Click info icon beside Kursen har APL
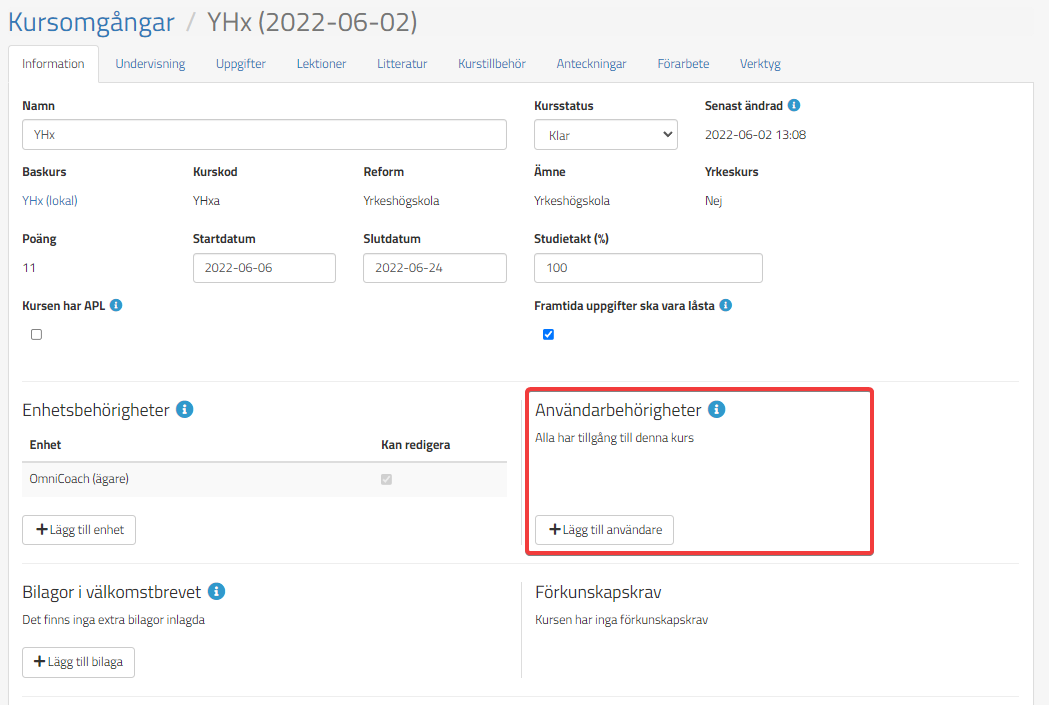This screenshot has width=1049, height=705. pos(116,305)
